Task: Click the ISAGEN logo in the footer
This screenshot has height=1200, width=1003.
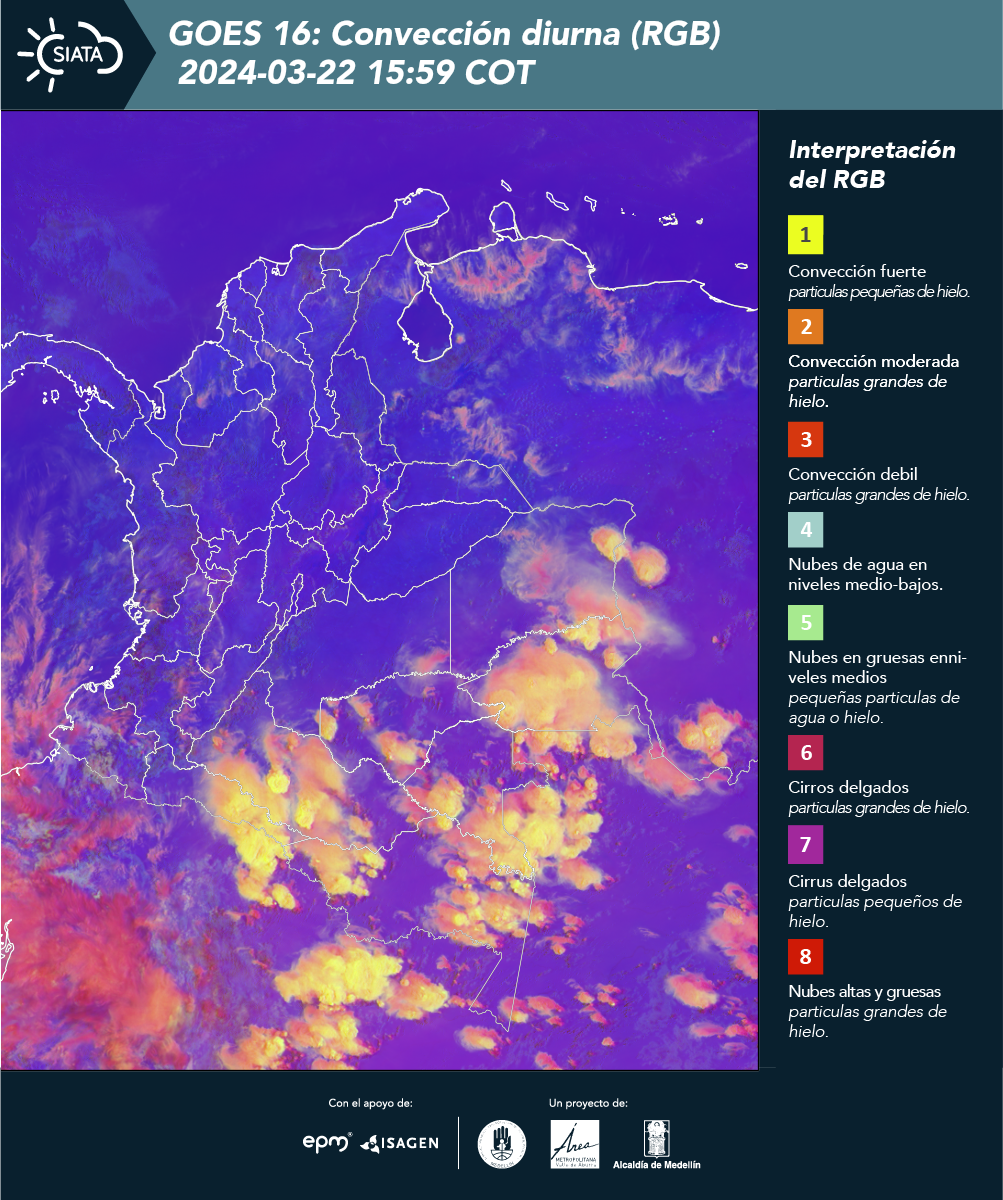Action: coord(399,1142)
